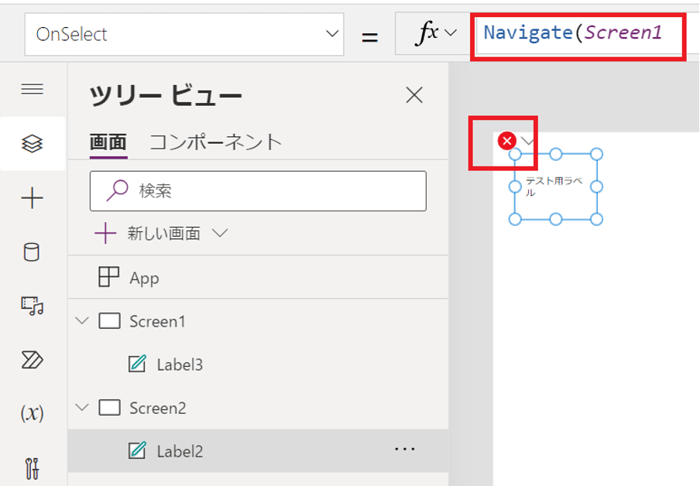Screen dimensions: 700x486
Task: Expand error details chevron on canvas
Action: point(528,142)
